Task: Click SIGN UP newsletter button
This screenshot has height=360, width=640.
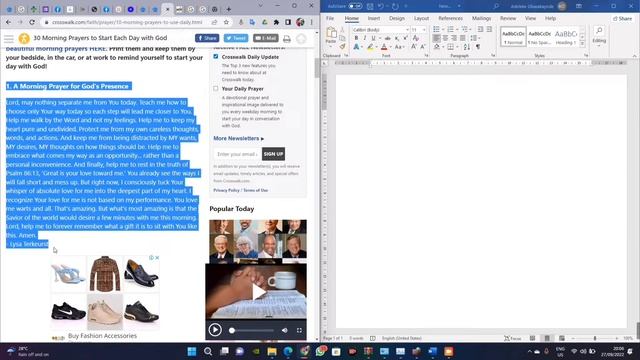Action: click(273, 154)
